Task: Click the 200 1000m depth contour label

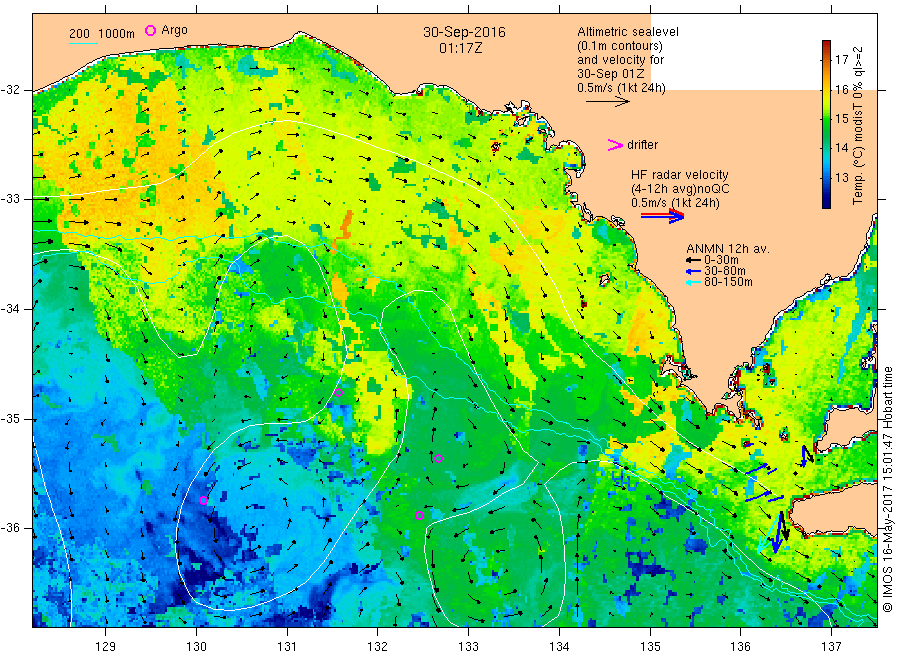Action: coord(102,34)
